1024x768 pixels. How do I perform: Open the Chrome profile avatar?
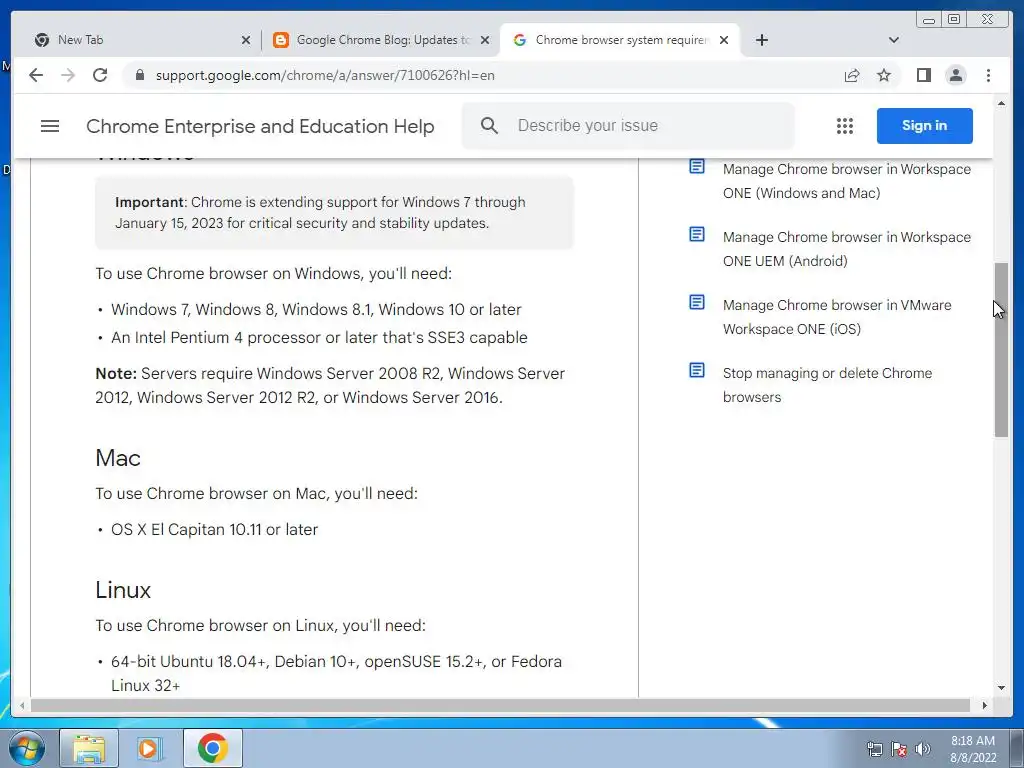[955, 75]
